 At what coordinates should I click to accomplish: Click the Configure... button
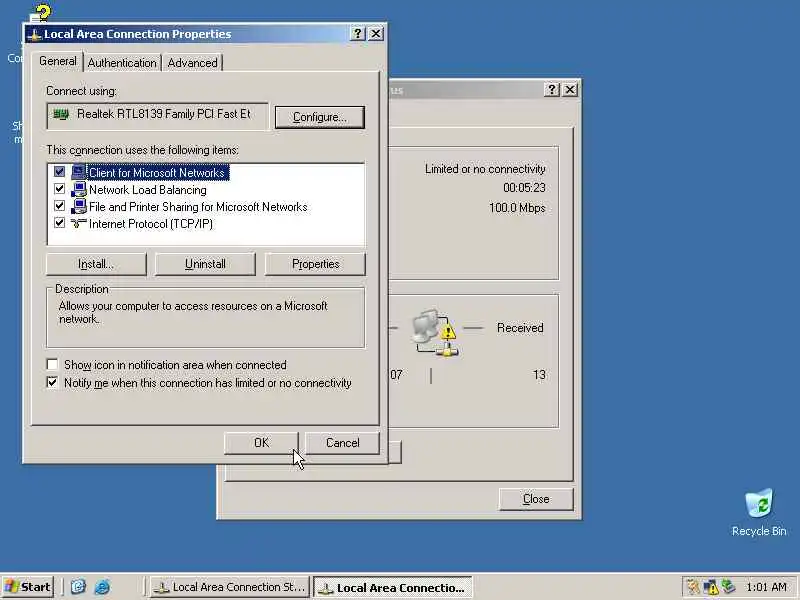click(x=319, y=117)
